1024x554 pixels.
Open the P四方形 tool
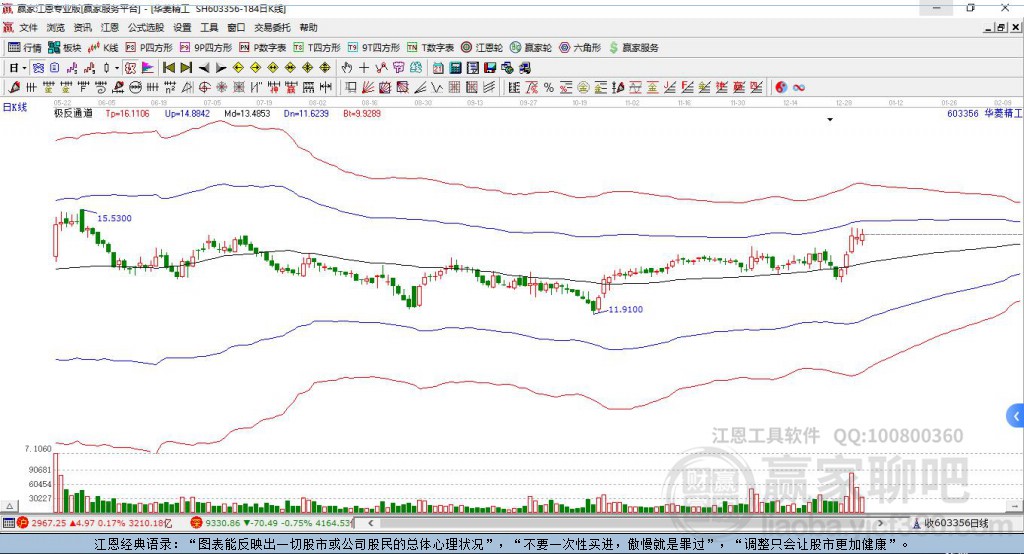point(149,48)
